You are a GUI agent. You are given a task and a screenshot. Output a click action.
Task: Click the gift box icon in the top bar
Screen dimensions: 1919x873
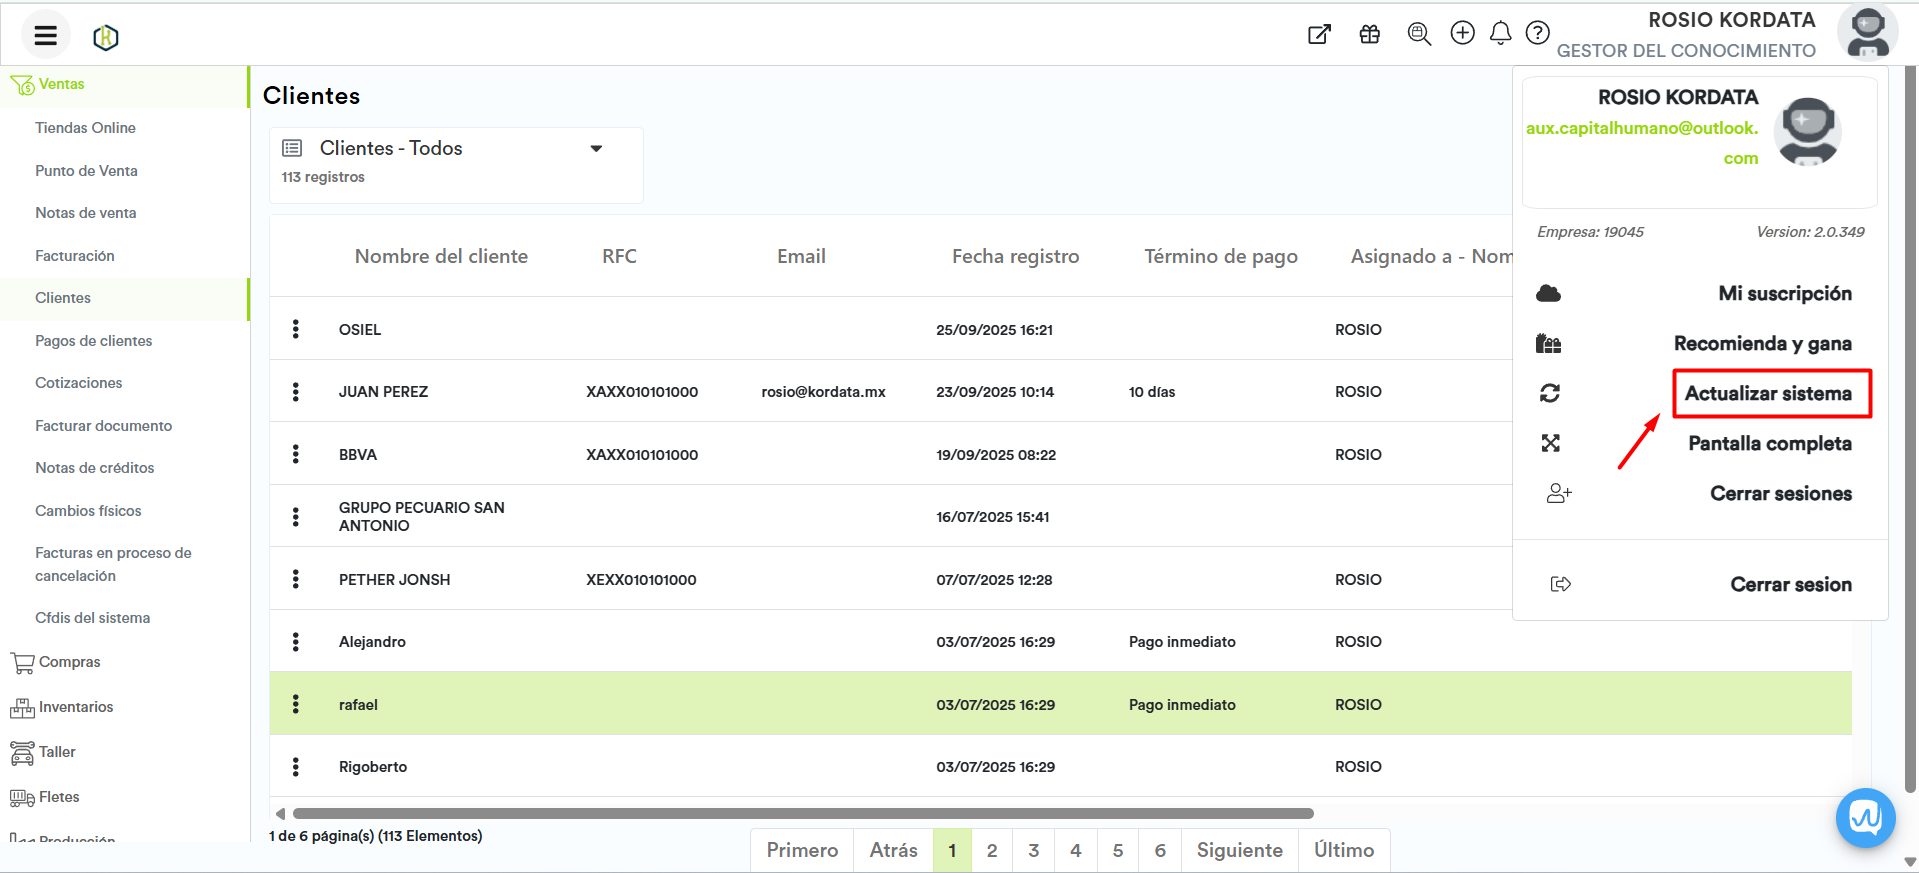[1369, 34]
